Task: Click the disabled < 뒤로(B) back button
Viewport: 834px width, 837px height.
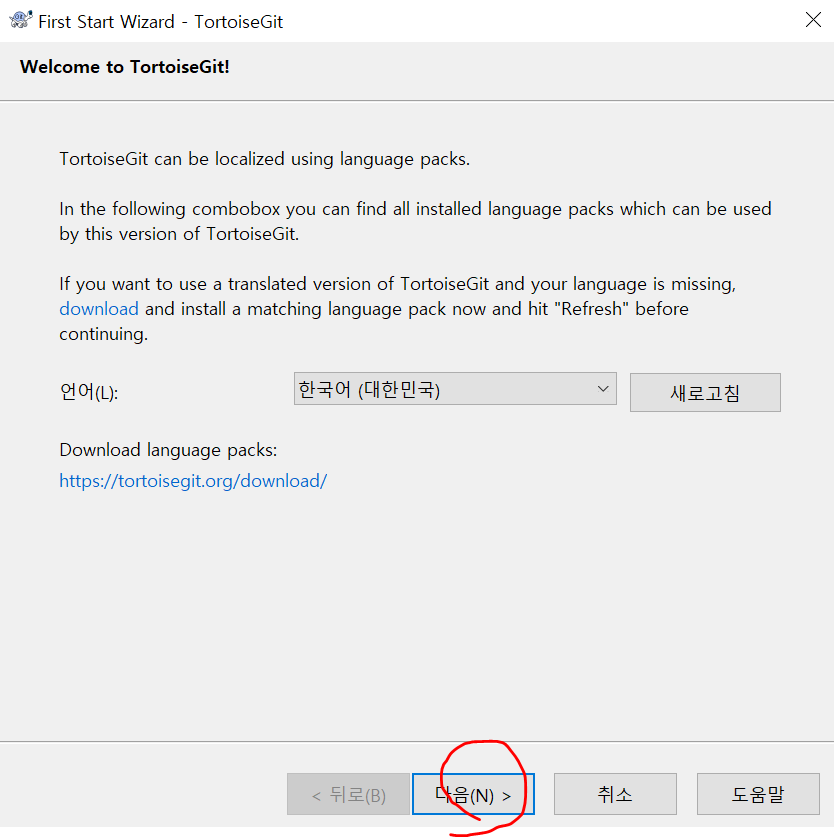Action: tap(348, 794)
